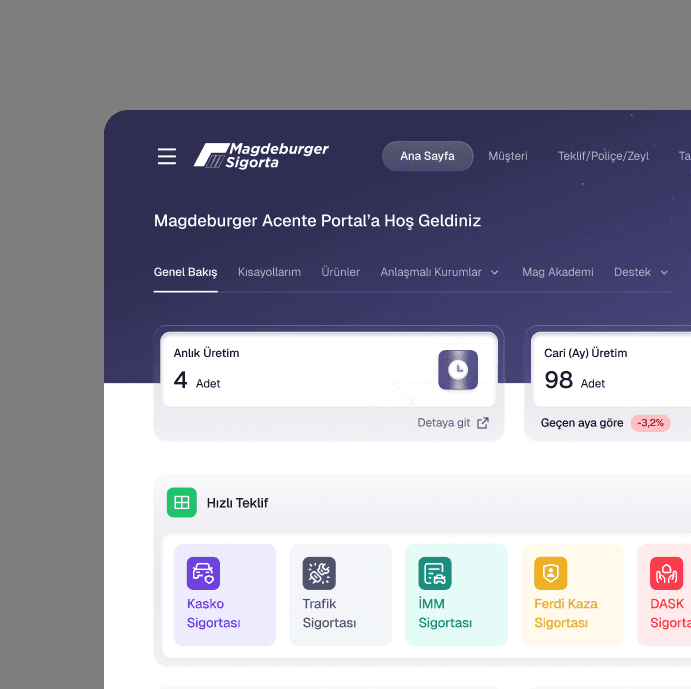Click the green Hızlı Teklif grid icon
The image size is (691, 689).
(x=182, y=502)
